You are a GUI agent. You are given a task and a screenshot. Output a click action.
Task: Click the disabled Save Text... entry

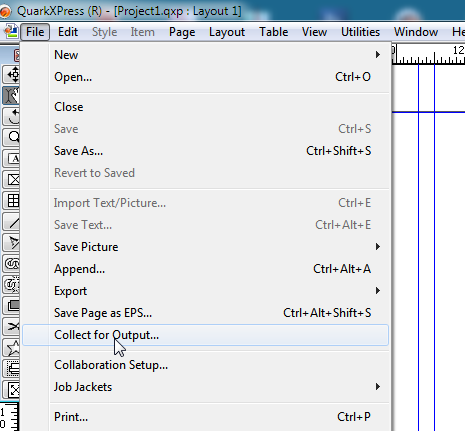click(x=205, y=225)
